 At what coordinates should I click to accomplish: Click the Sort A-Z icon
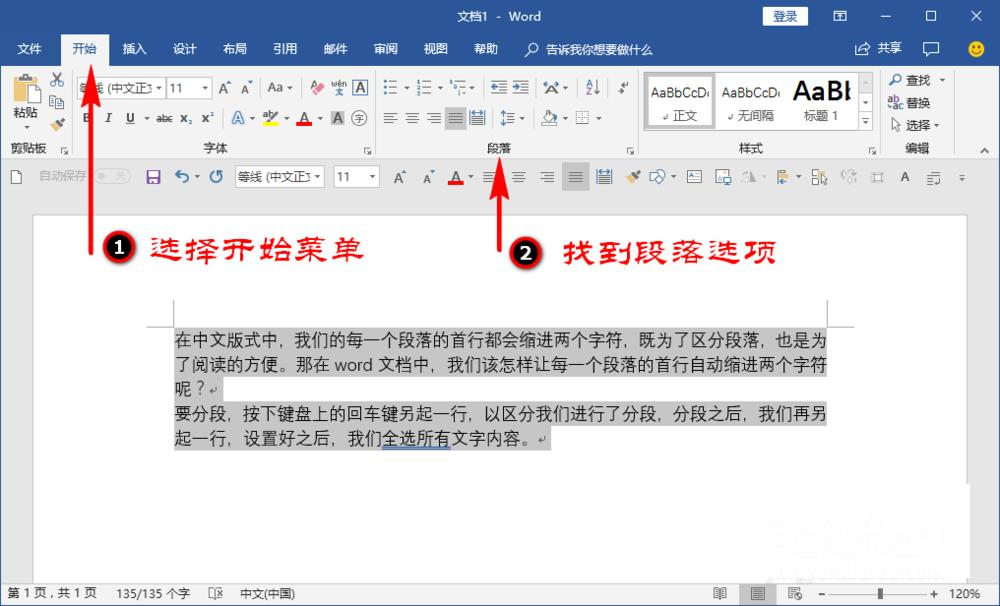[x=592, y=87]
